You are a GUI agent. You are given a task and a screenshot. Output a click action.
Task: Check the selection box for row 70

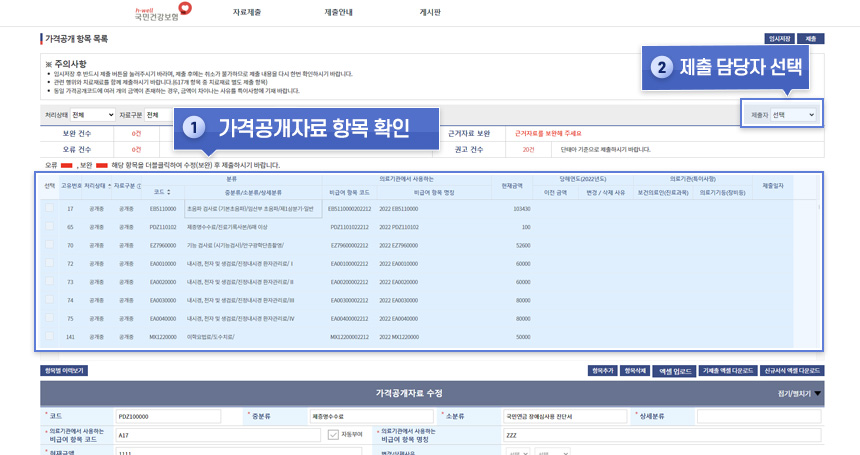click(49, 245)
